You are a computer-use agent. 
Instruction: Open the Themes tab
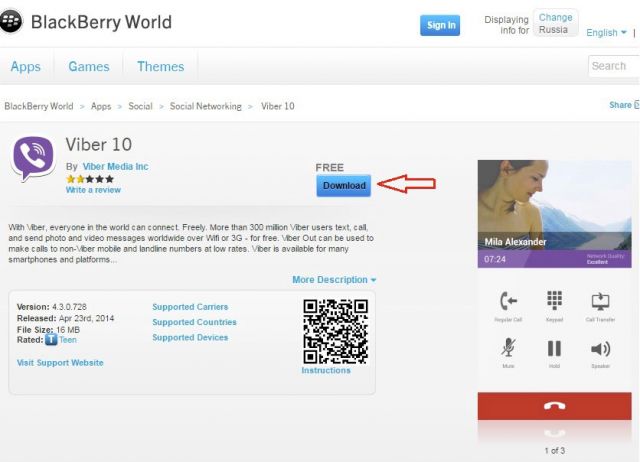pyautogui.click(x=160, y=67)
